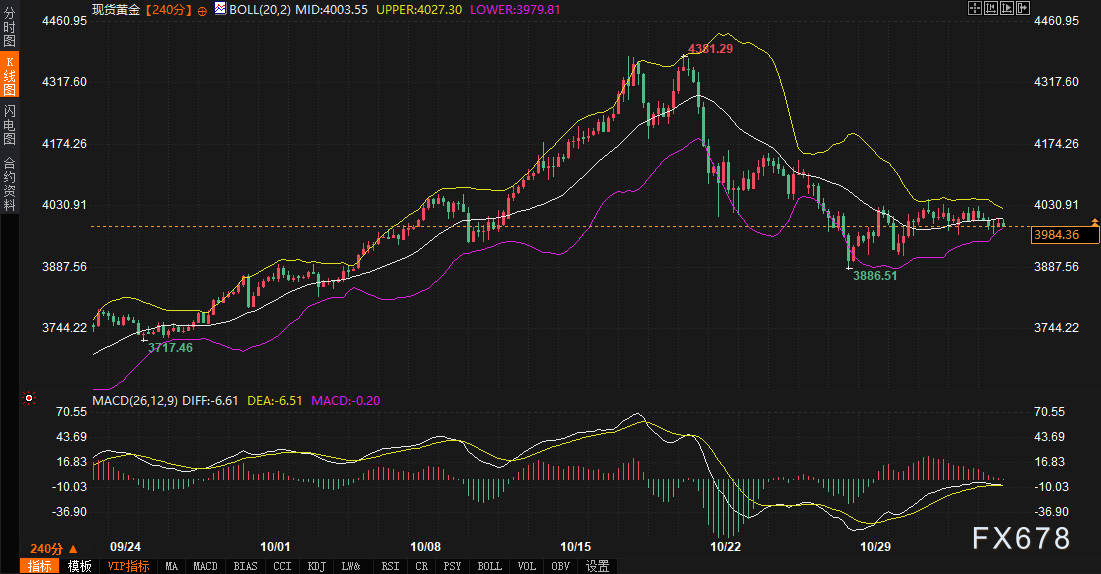Click the 设置 settings button

click(597, 566)
